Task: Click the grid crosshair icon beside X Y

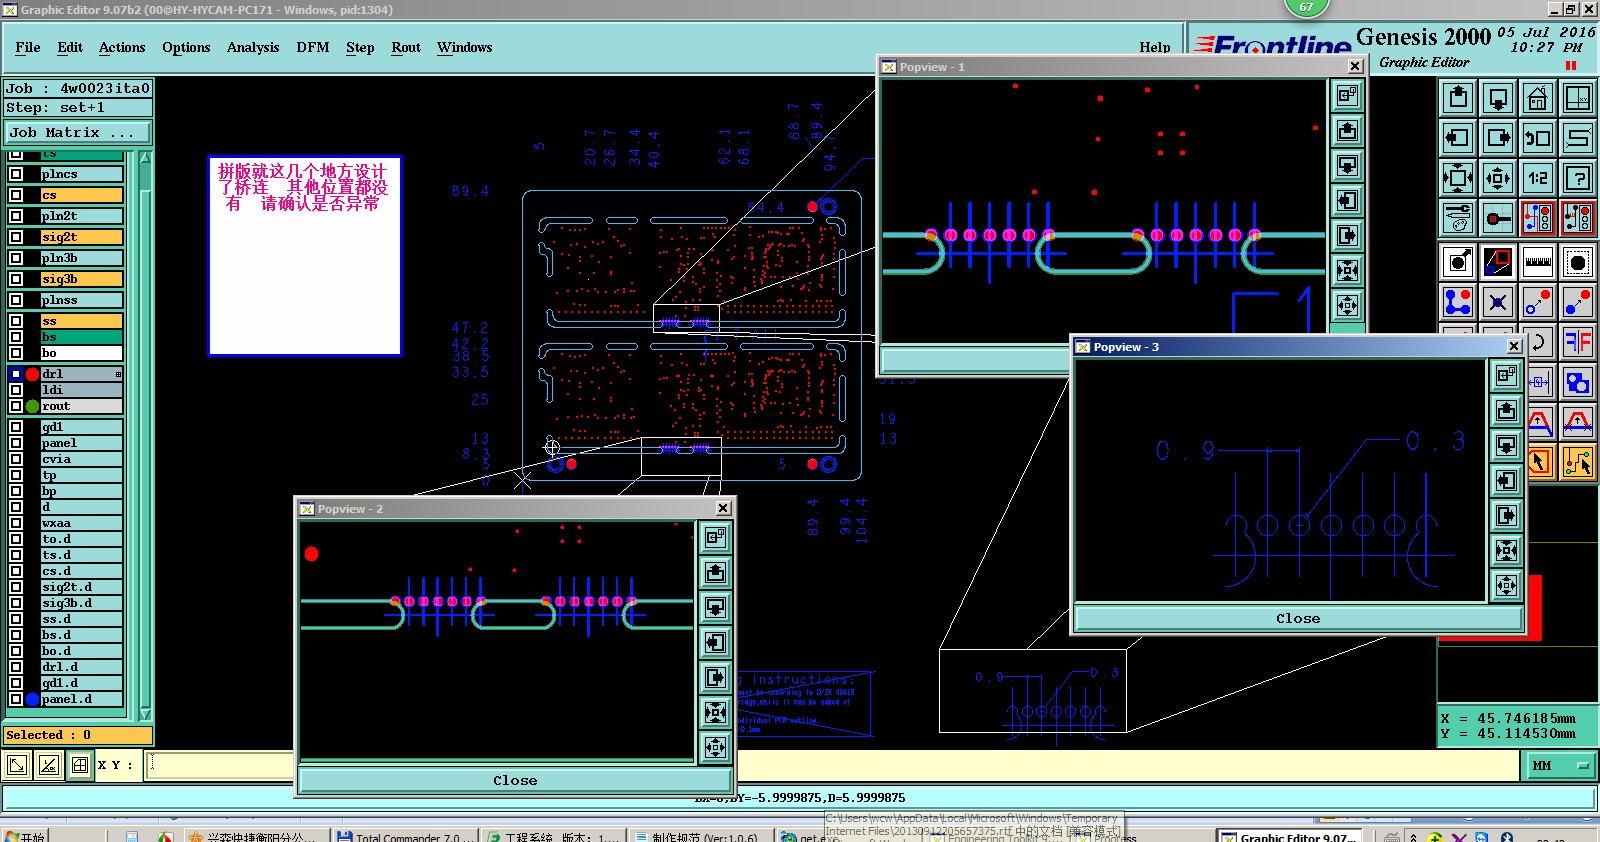Action: [80, 766]
